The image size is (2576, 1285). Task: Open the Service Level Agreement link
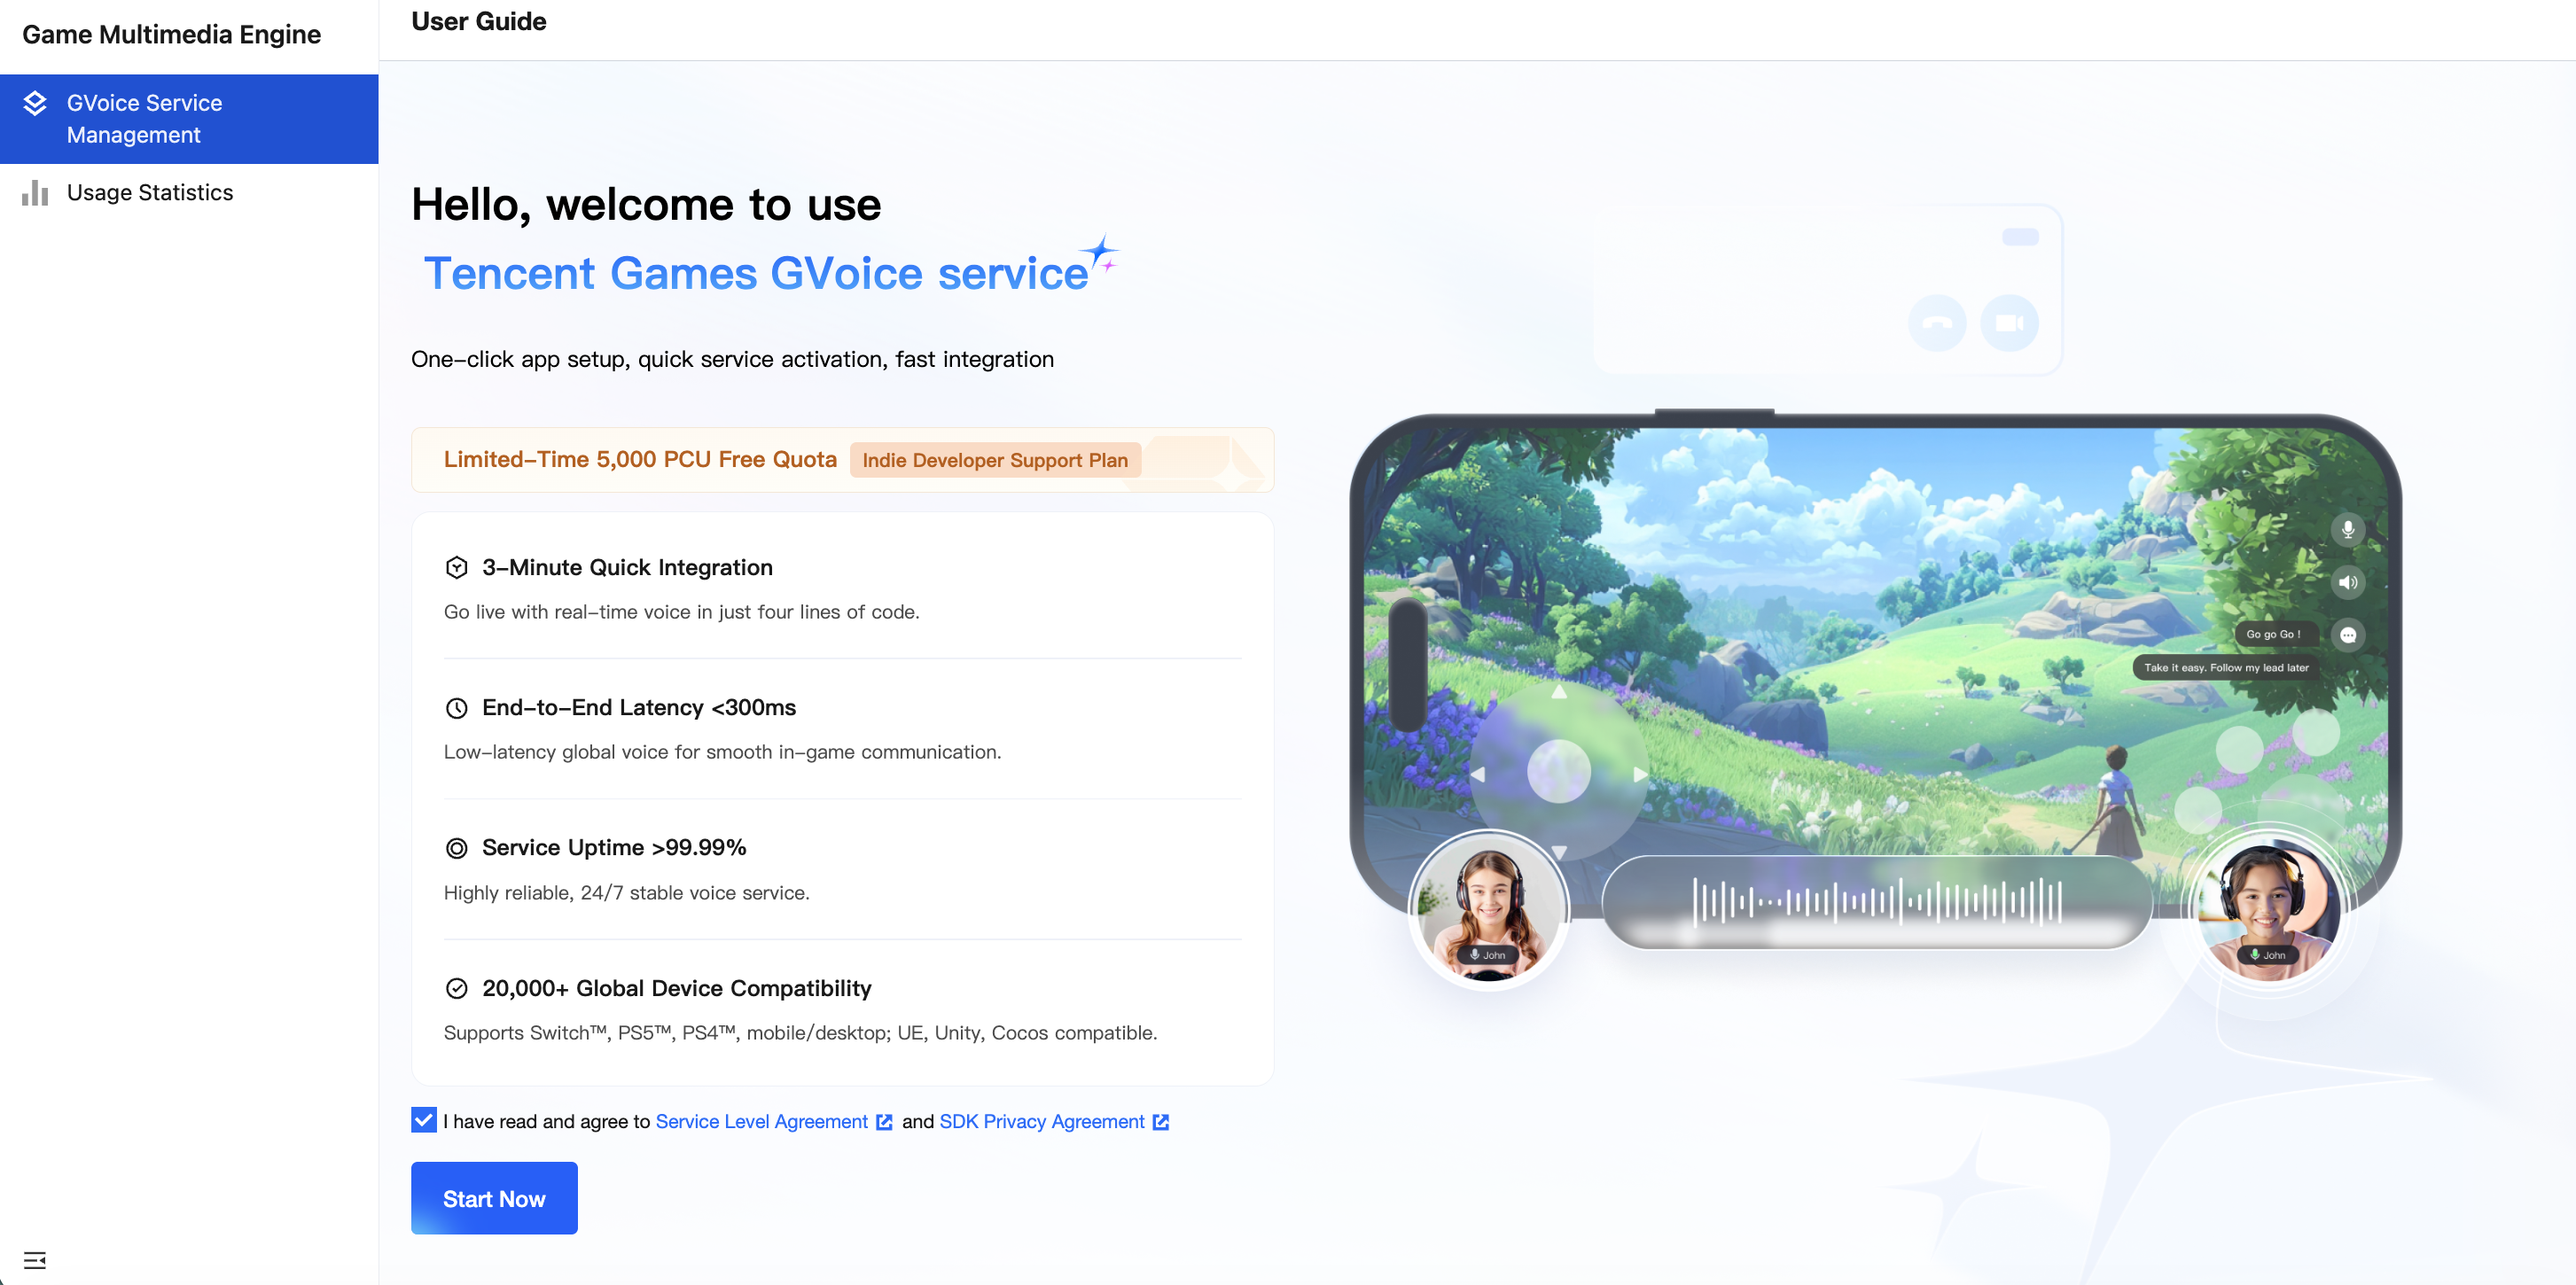tap(761, 1122)
